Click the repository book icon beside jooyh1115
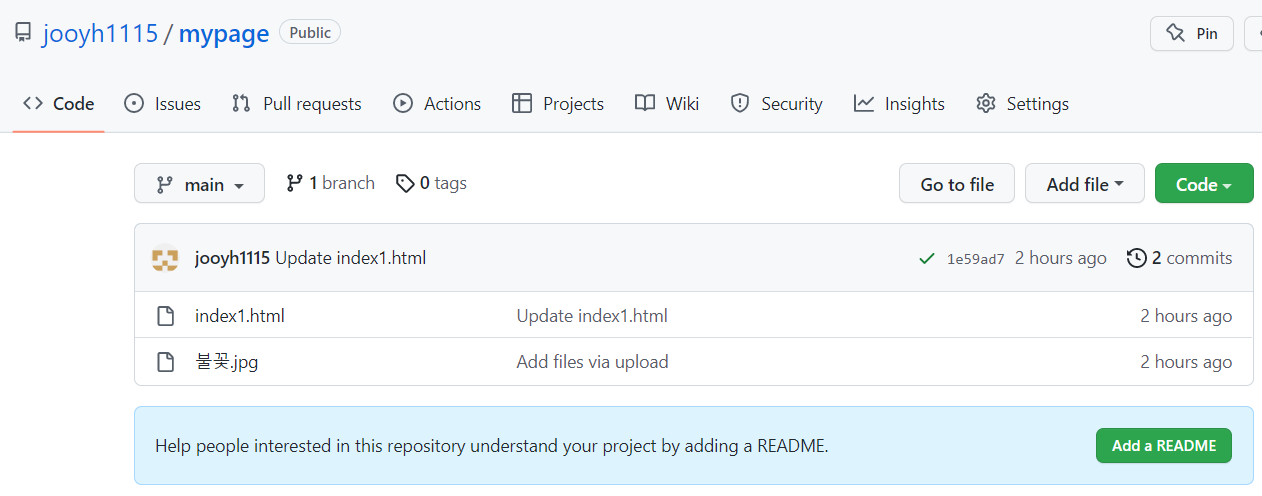This screenshot has height=496, width=1262. point(22,33)
